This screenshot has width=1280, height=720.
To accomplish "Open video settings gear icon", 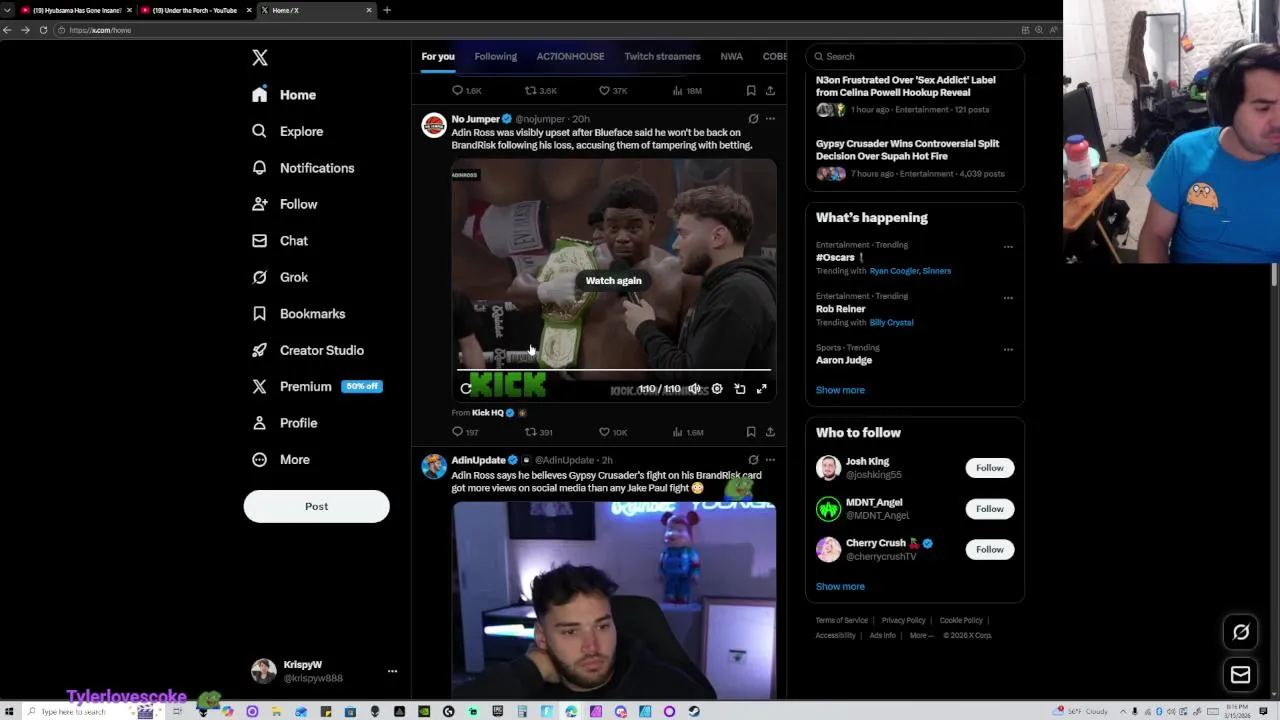I will [717, 389].
